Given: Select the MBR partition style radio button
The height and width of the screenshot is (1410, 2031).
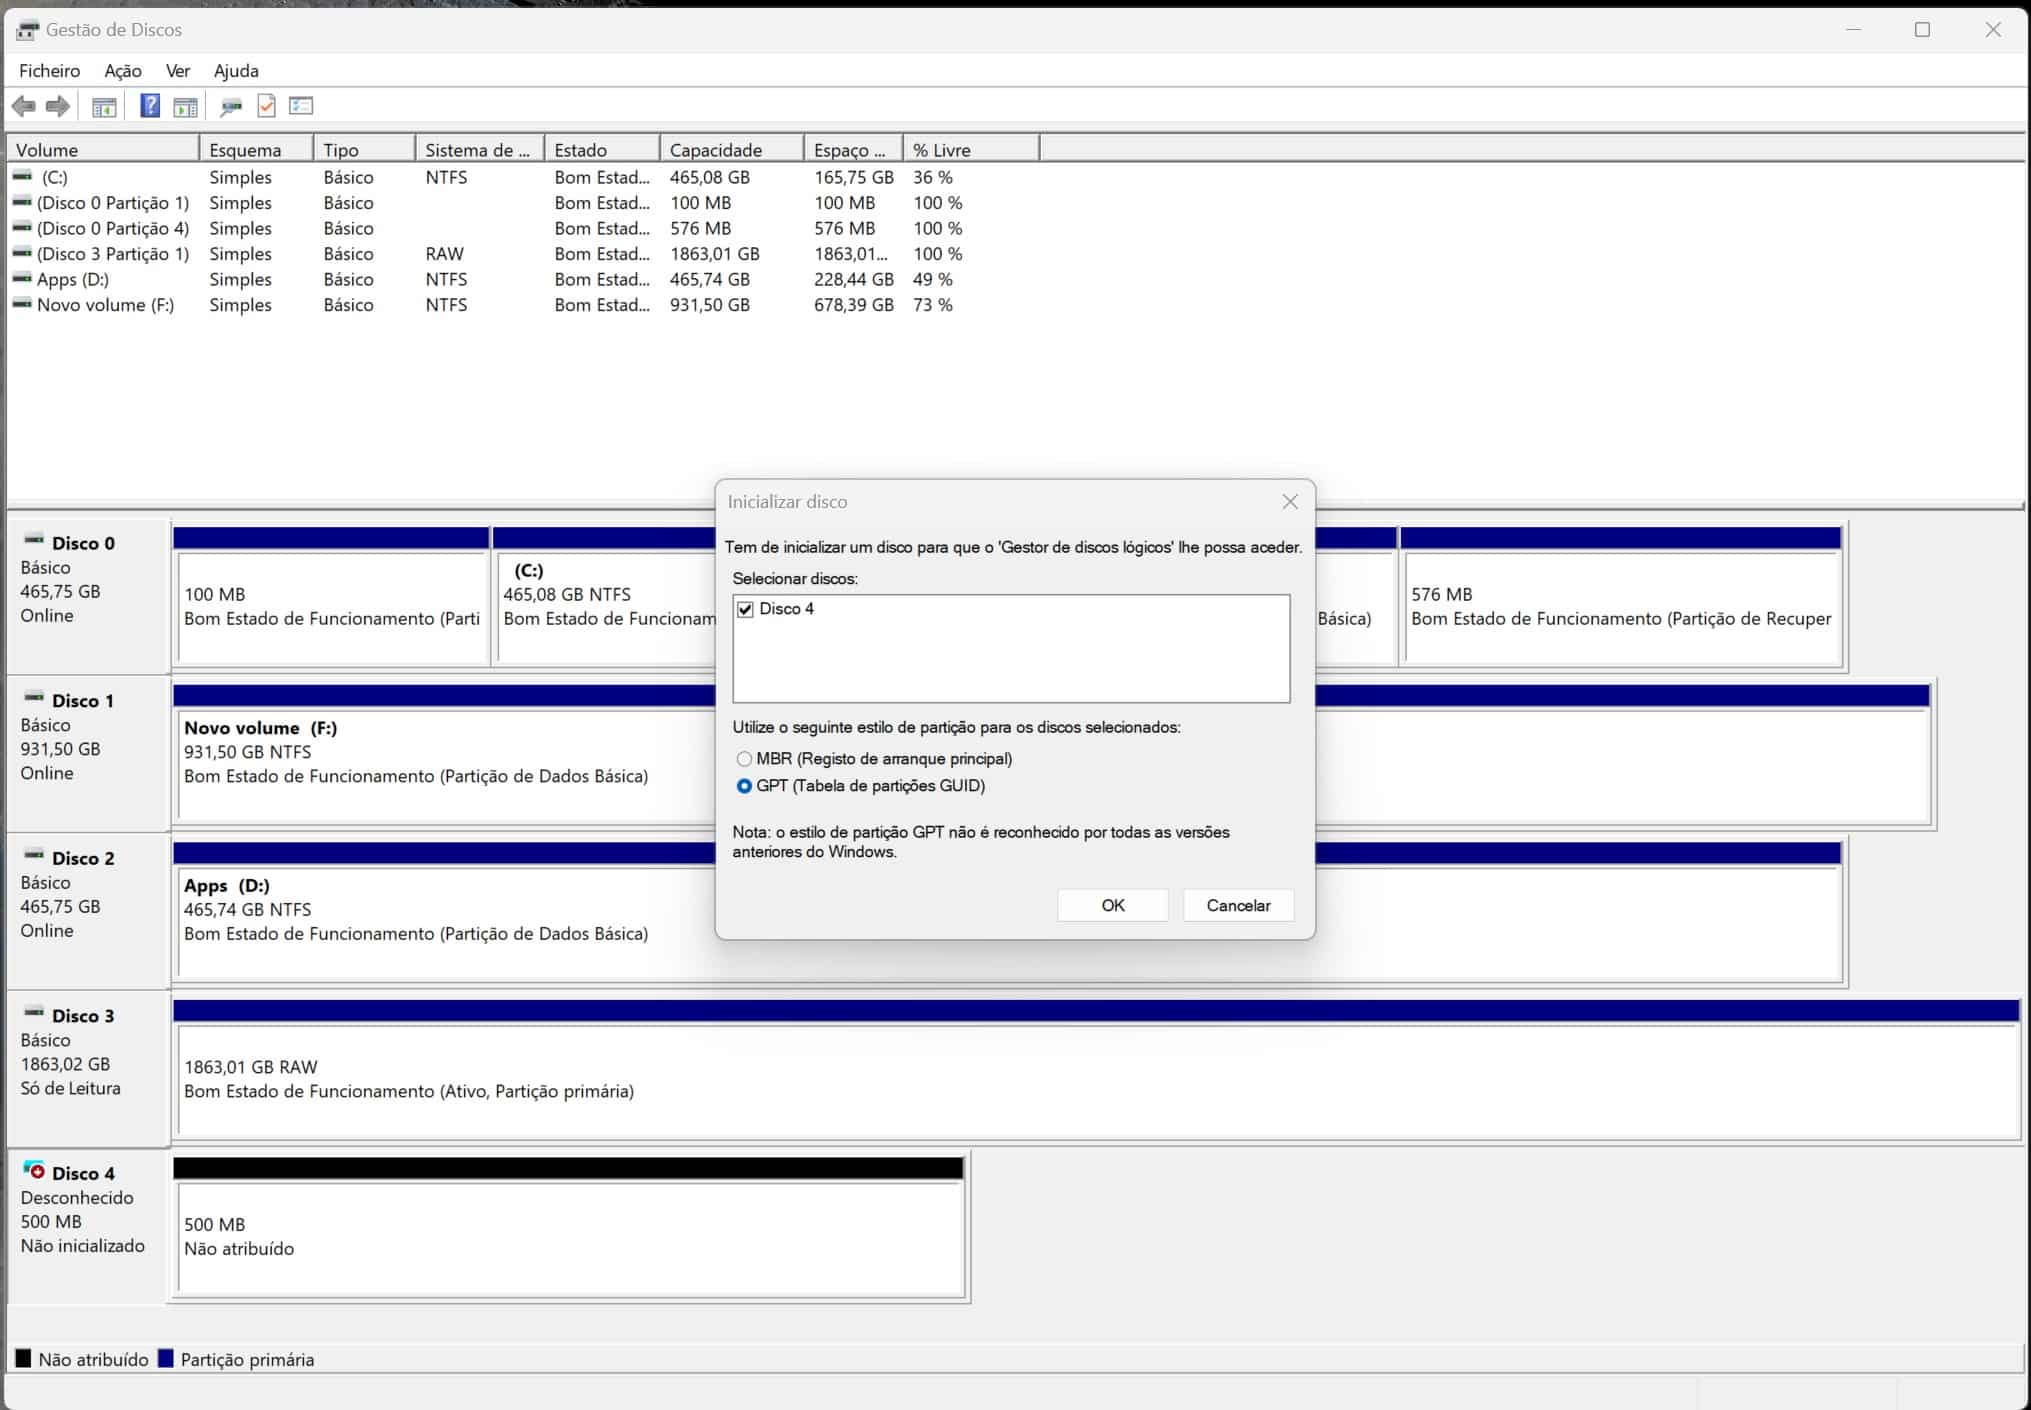Looking at the screenshot, I should point(744,759).
